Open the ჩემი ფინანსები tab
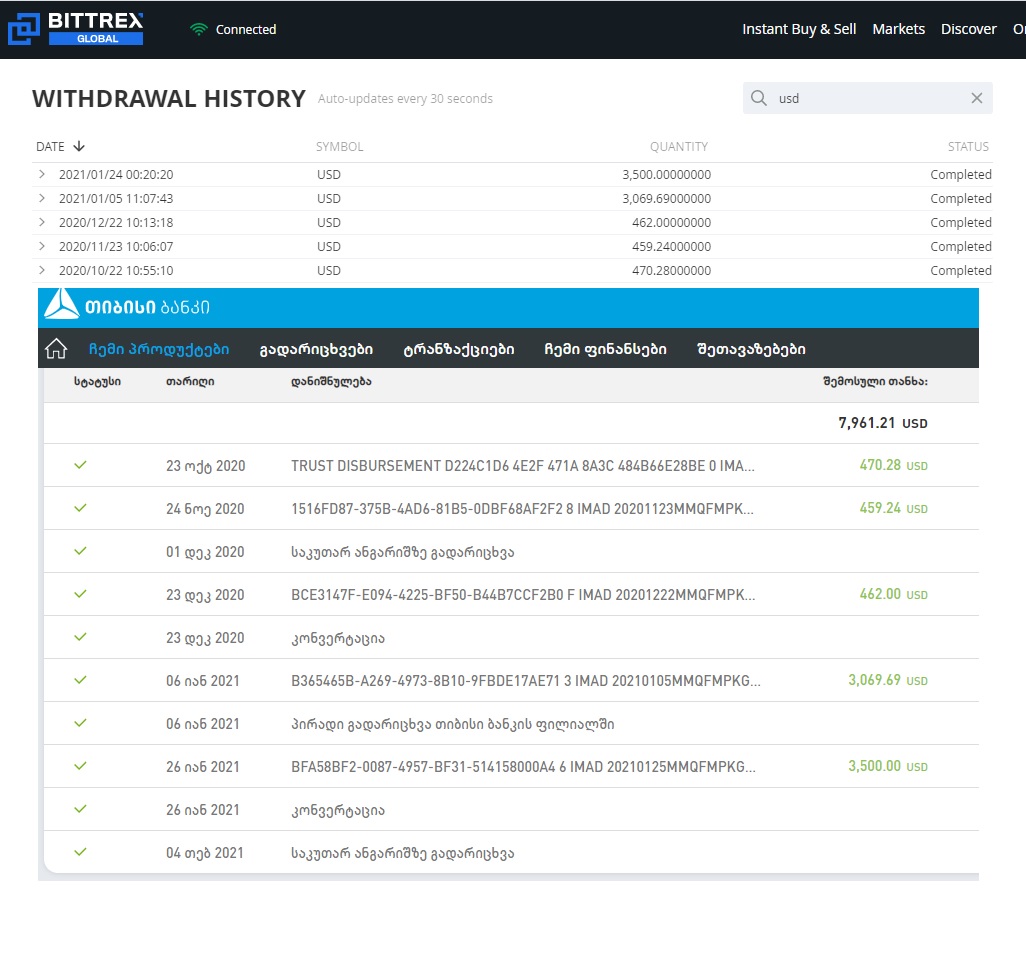The height and width of the screenshot is (958, 1026). [605, 349]
